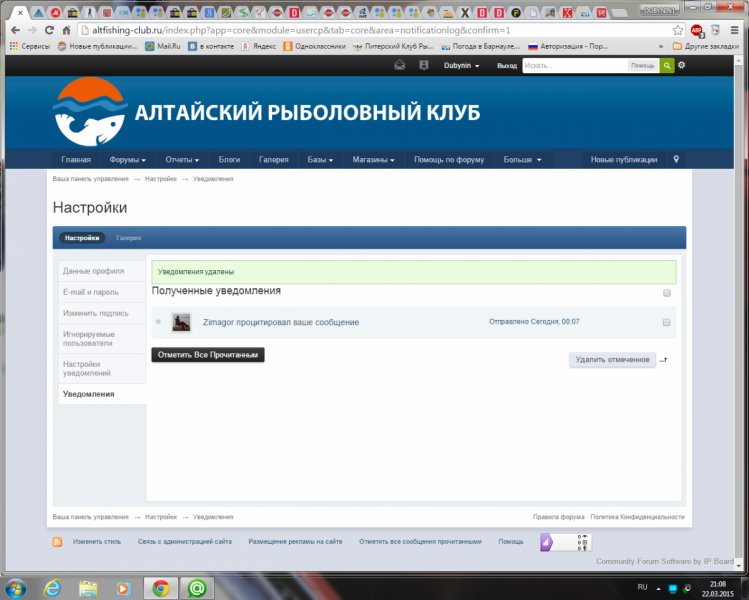Viewport: 749px width, 600px height.
Task: Expand the Dubynin user dropdown
Action: tap(461, 65)
